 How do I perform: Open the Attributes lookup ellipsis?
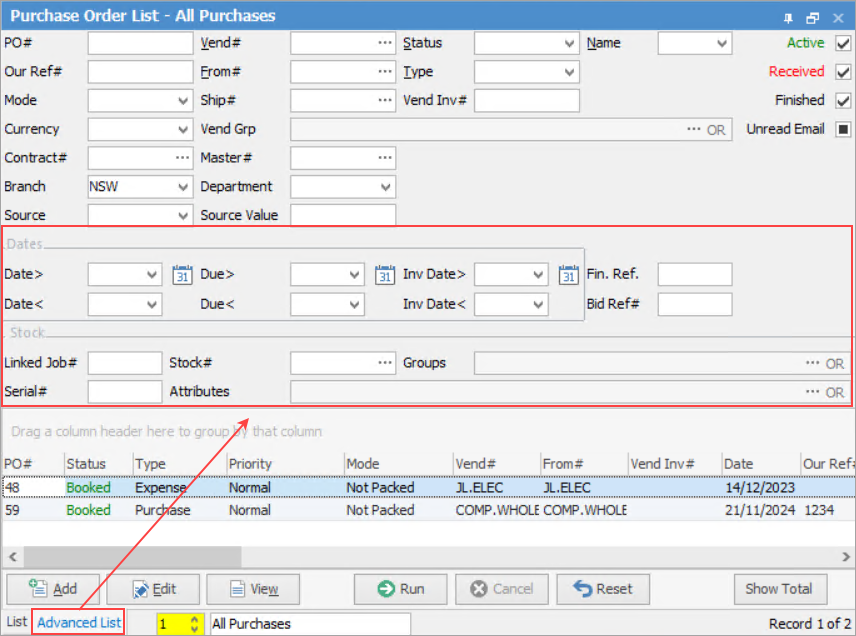click(812, 392)
